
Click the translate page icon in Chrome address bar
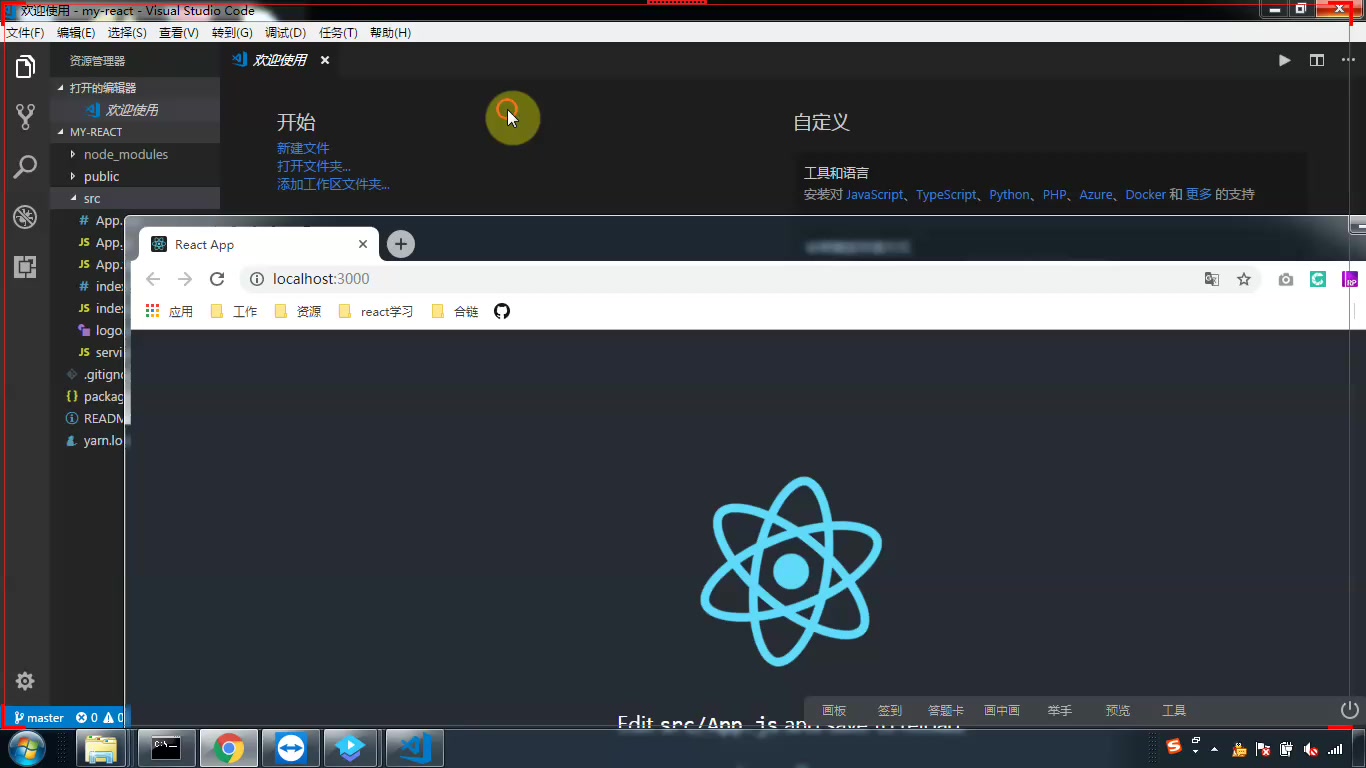point(1212,279)
